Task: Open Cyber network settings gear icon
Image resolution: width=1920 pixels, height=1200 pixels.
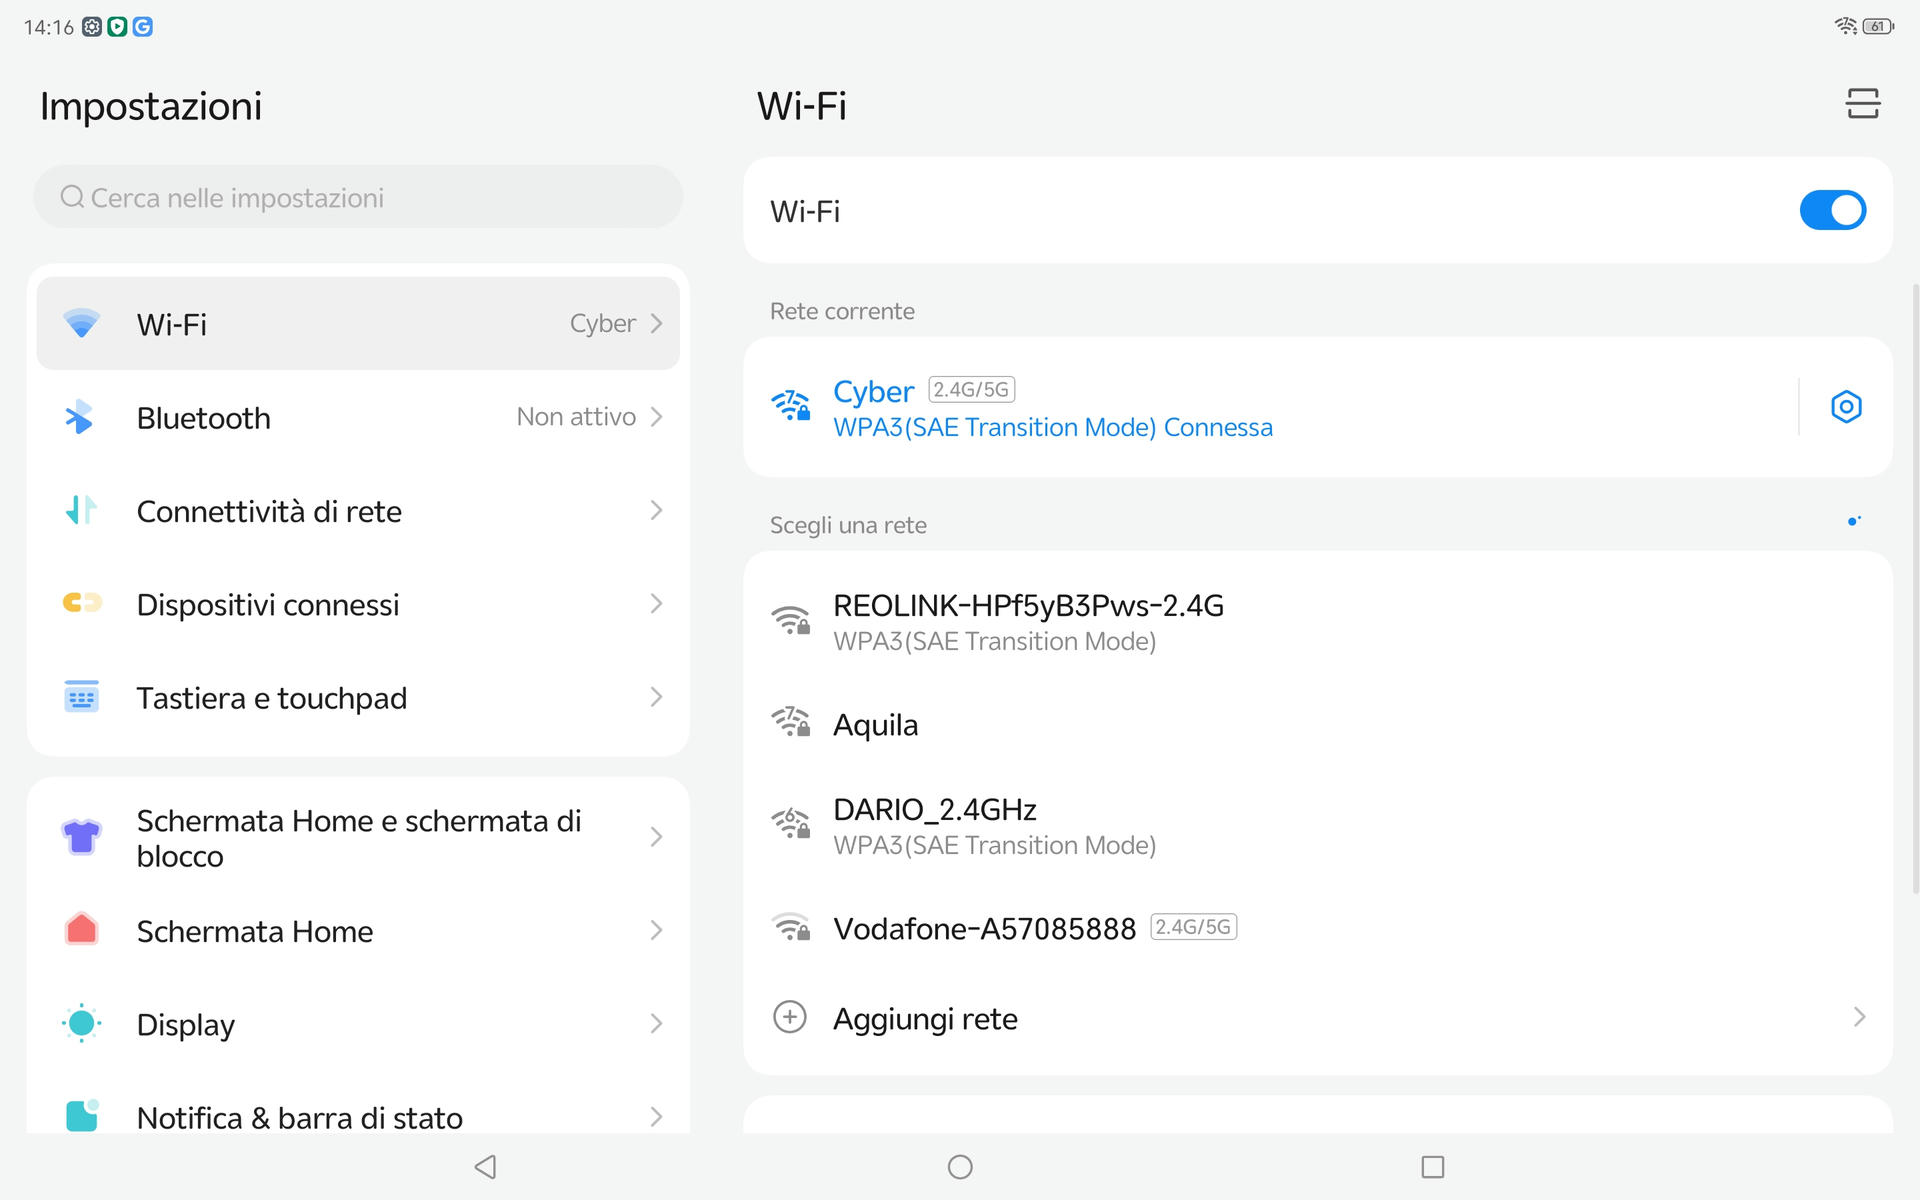Action: click(1845, 407)
